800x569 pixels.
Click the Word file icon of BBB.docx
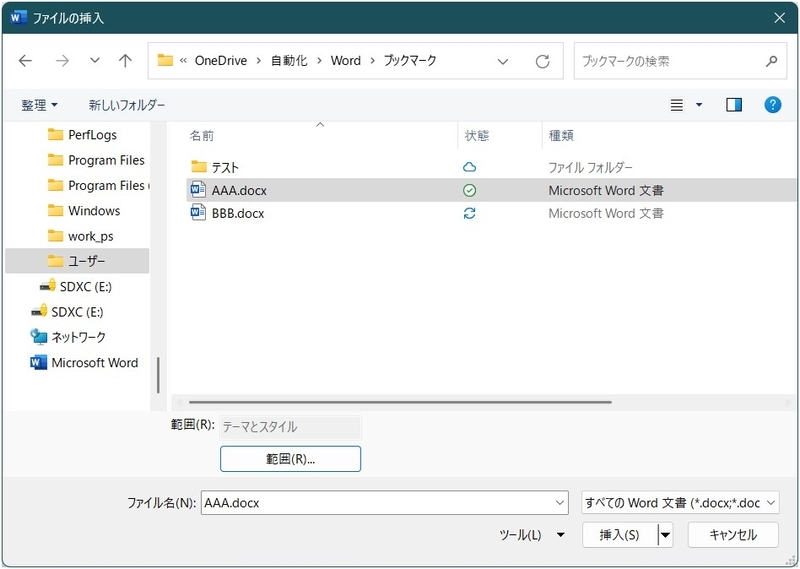coord(198,212)
